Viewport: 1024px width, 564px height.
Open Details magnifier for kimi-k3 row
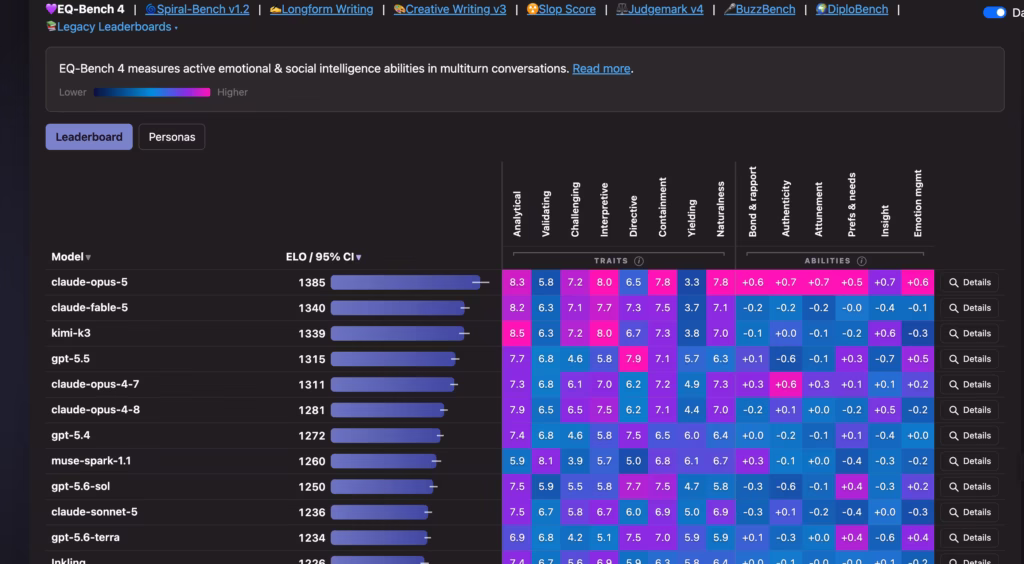click(x=953, y=334)
